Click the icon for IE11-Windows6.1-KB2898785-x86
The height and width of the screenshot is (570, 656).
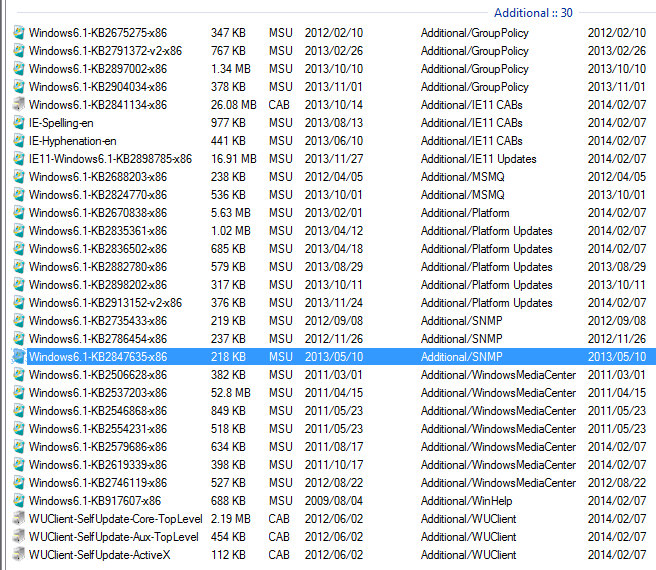click(x=18, y=159)
